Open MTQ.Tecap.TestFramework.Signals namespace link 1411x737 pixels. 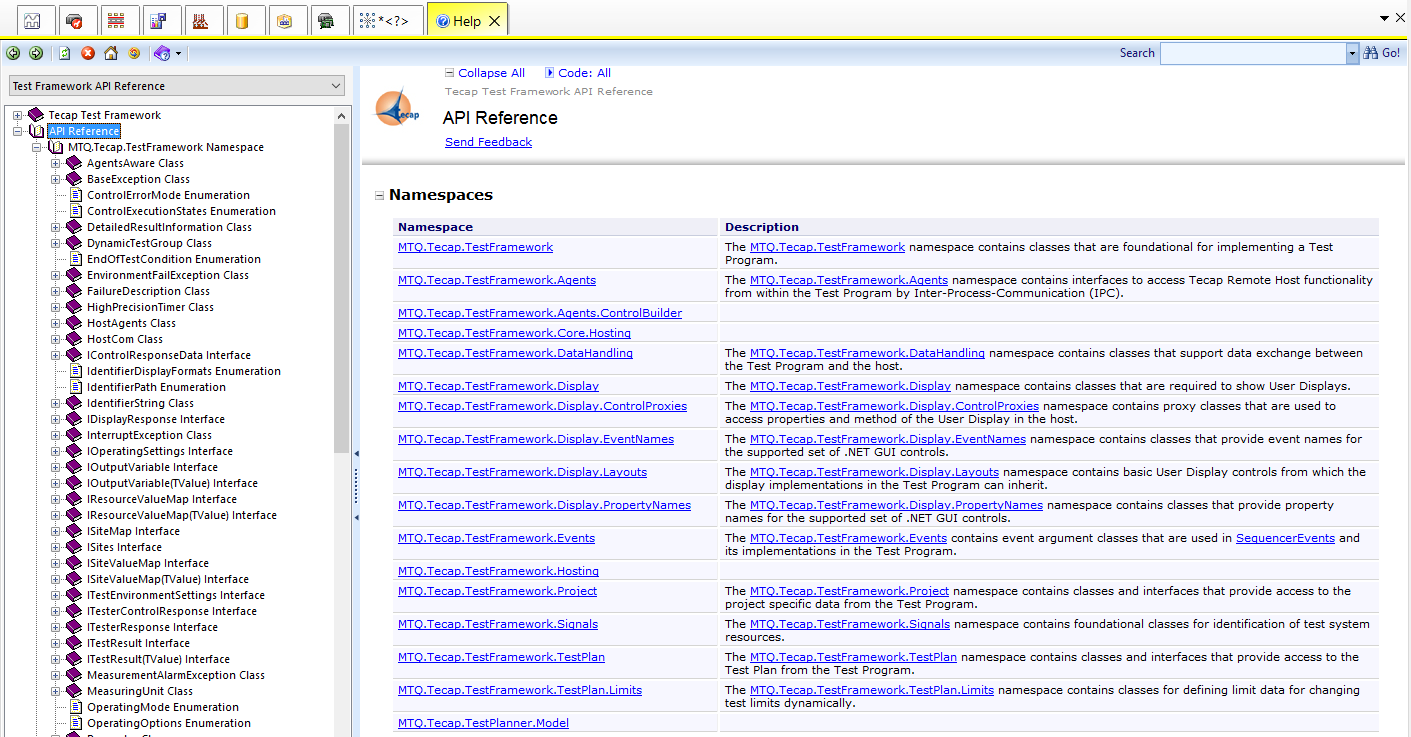click(498, 624)
